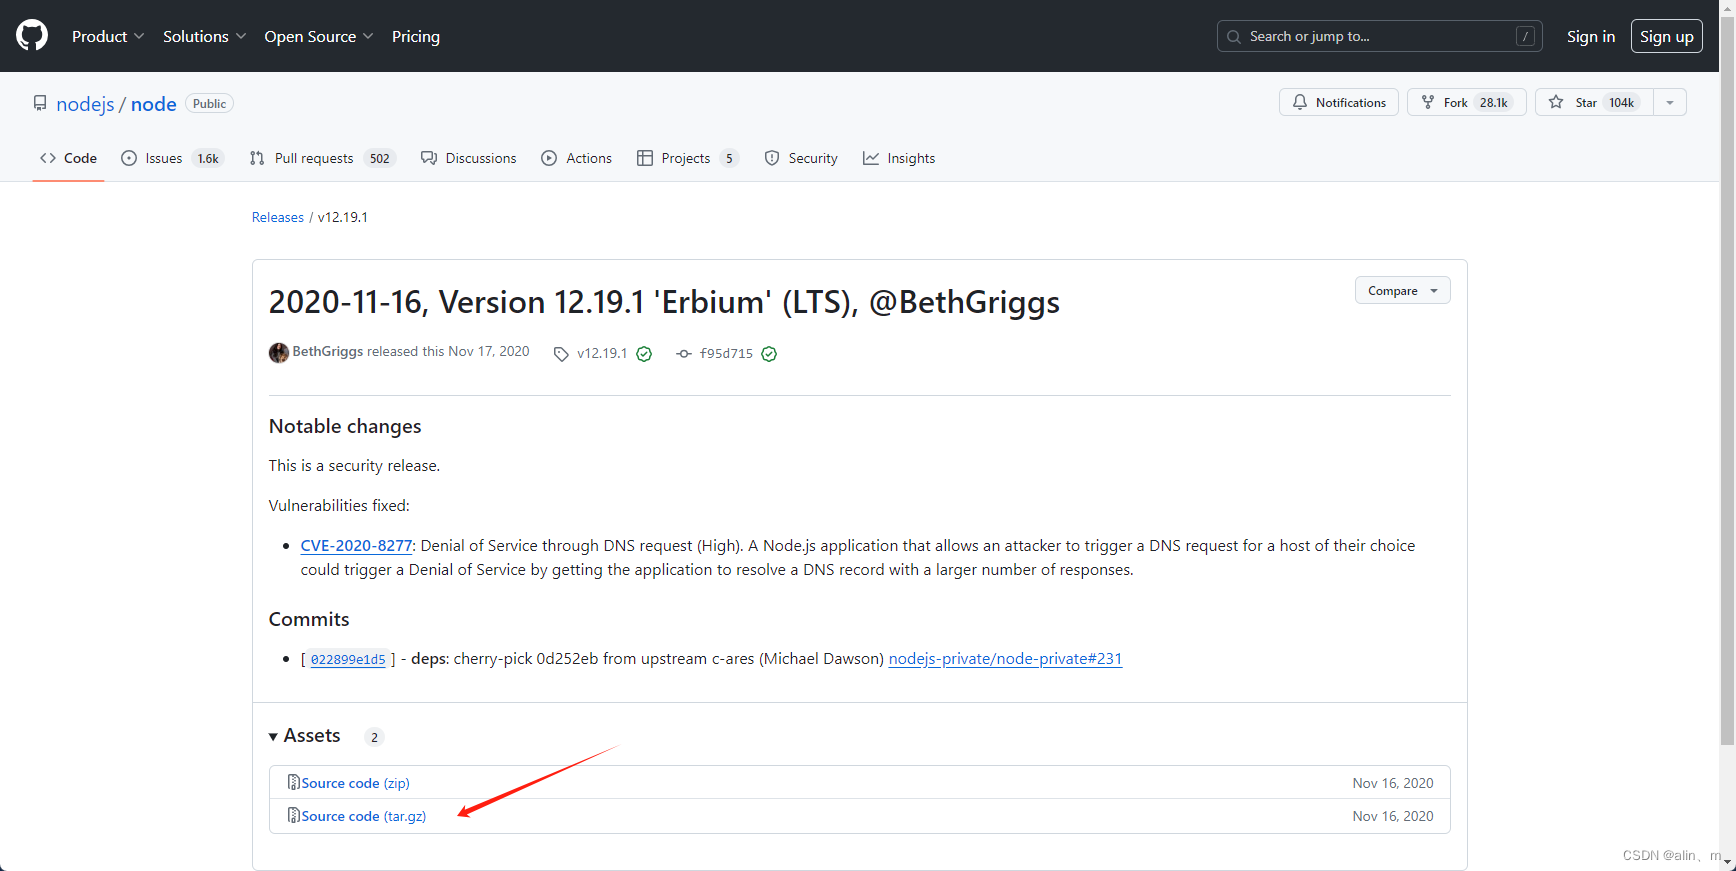
Task: Expand the Star lists dropdown arrow
Action: [x=1670, y=103]
